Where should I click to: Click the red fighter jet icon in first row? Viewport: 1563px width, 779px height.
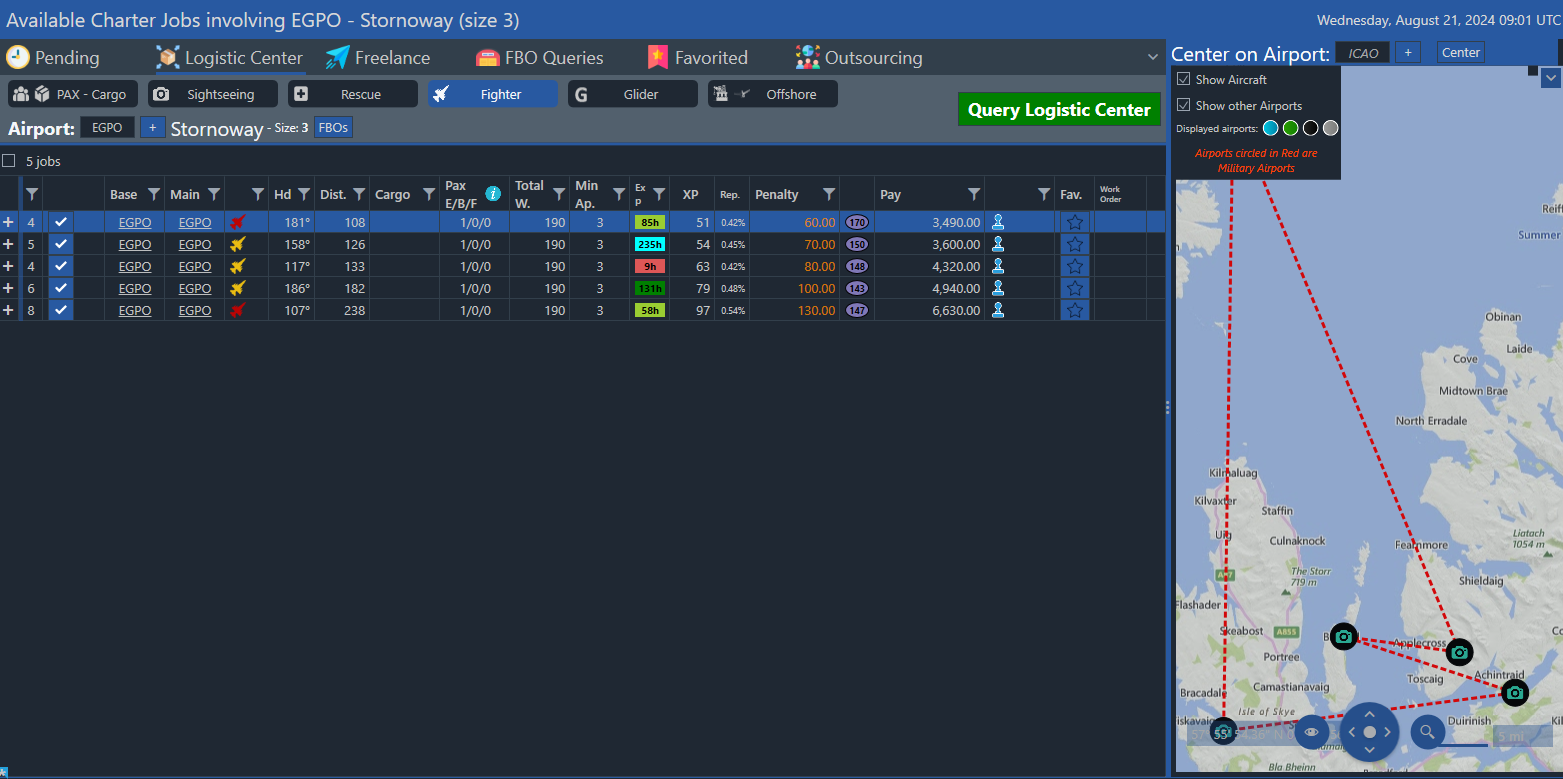click(238, 222)
